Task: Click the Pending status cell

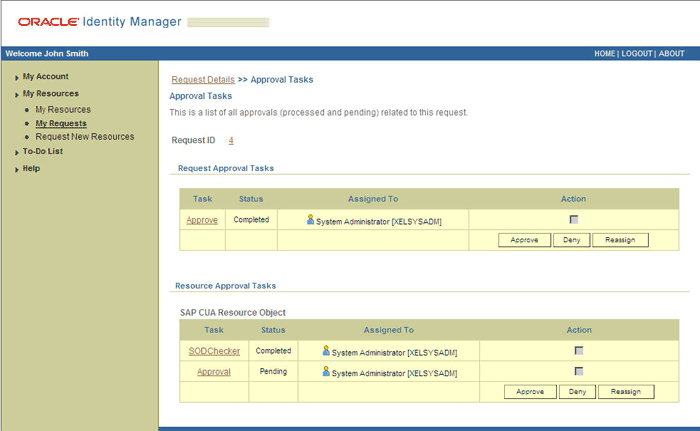Action: (273, 371)
